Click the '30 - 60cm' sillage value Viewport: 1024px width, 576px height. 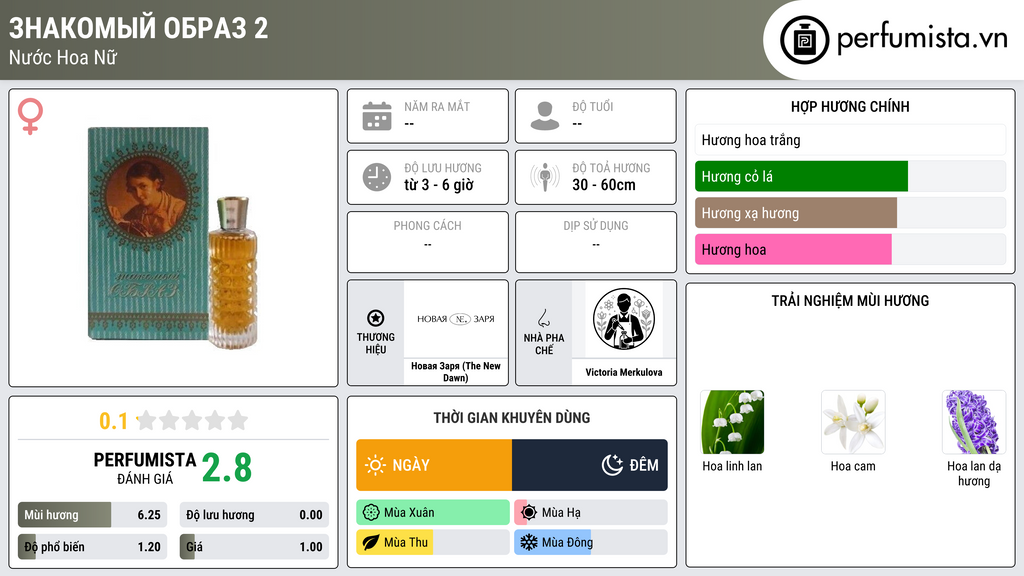tap(604, 185)
